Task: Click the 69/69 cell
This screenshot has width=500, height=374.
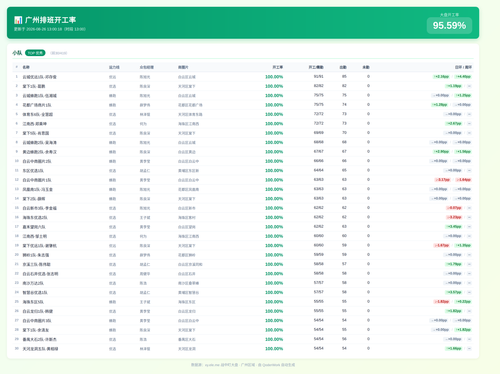Action: pyautogui.click(x=318, y=133)
